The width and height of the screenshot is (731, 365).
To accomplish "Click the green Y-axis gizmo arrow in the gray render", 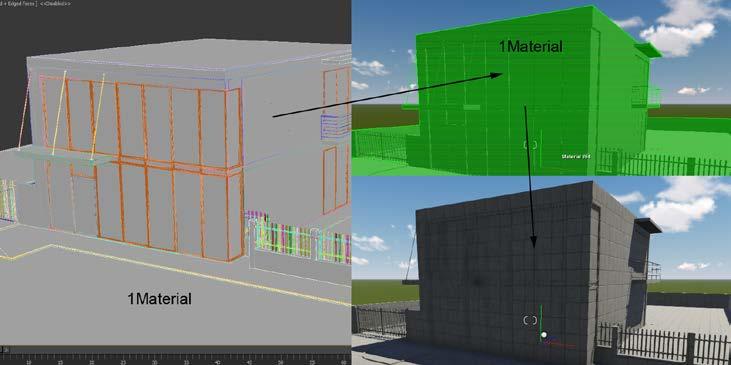I will pyautogui.click(x=541, y=318).
